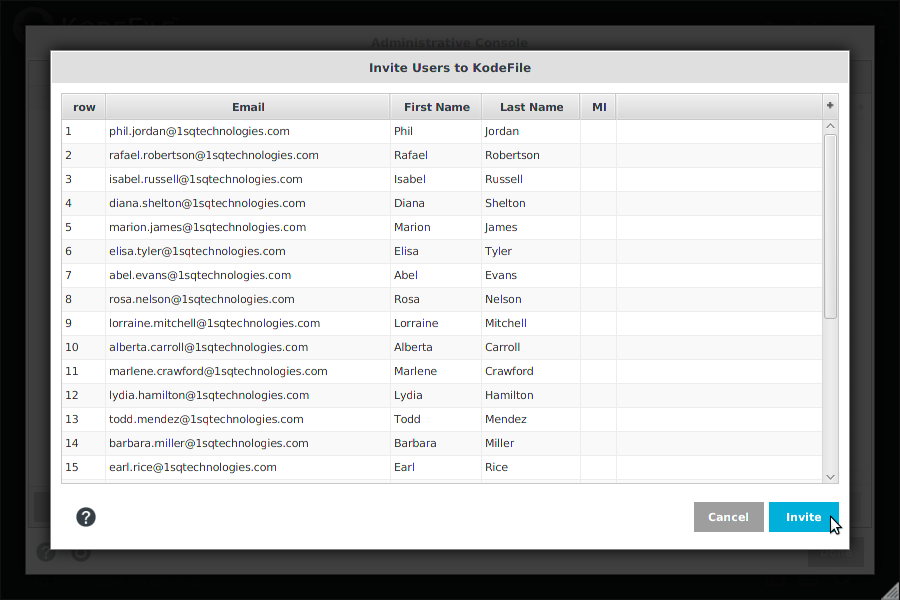Click the Invite button
Image resolution: width=900 pixels, height=600 pixels.
804,517
